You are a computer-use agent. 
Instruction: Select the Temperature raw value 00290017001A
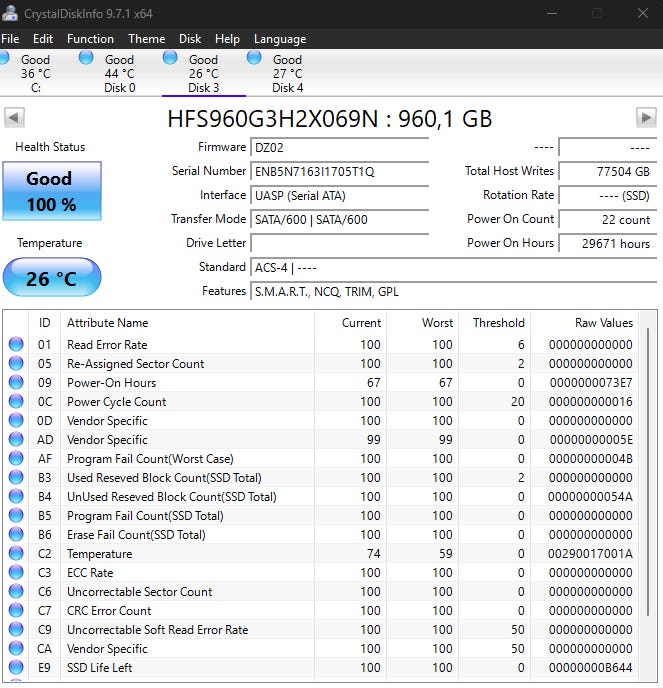coord(590,554)
